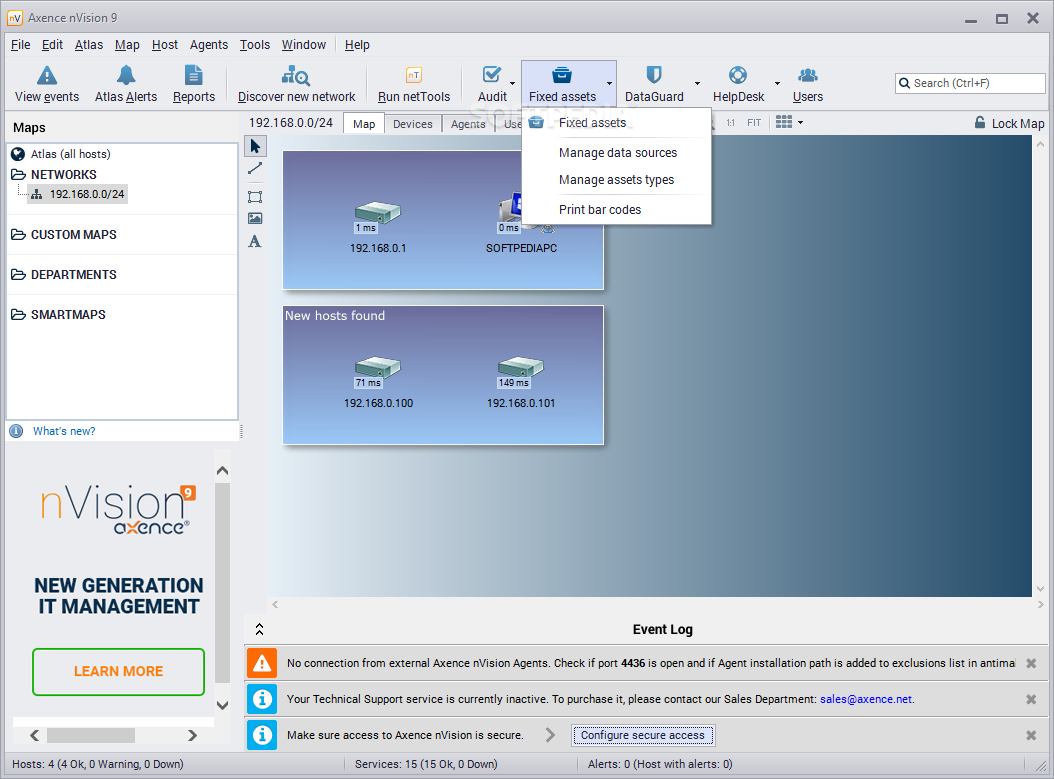Open the Agents menu
This screenshot has height=779, width=1054.
[x=208, y=45]
